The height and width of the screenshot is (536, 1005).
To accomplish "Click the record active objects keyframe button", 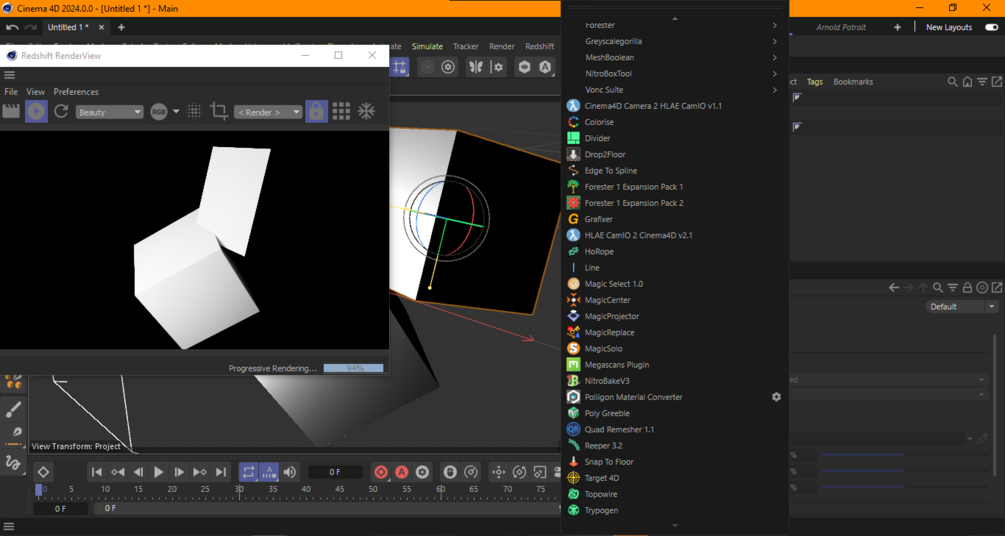I will (381, 473).
